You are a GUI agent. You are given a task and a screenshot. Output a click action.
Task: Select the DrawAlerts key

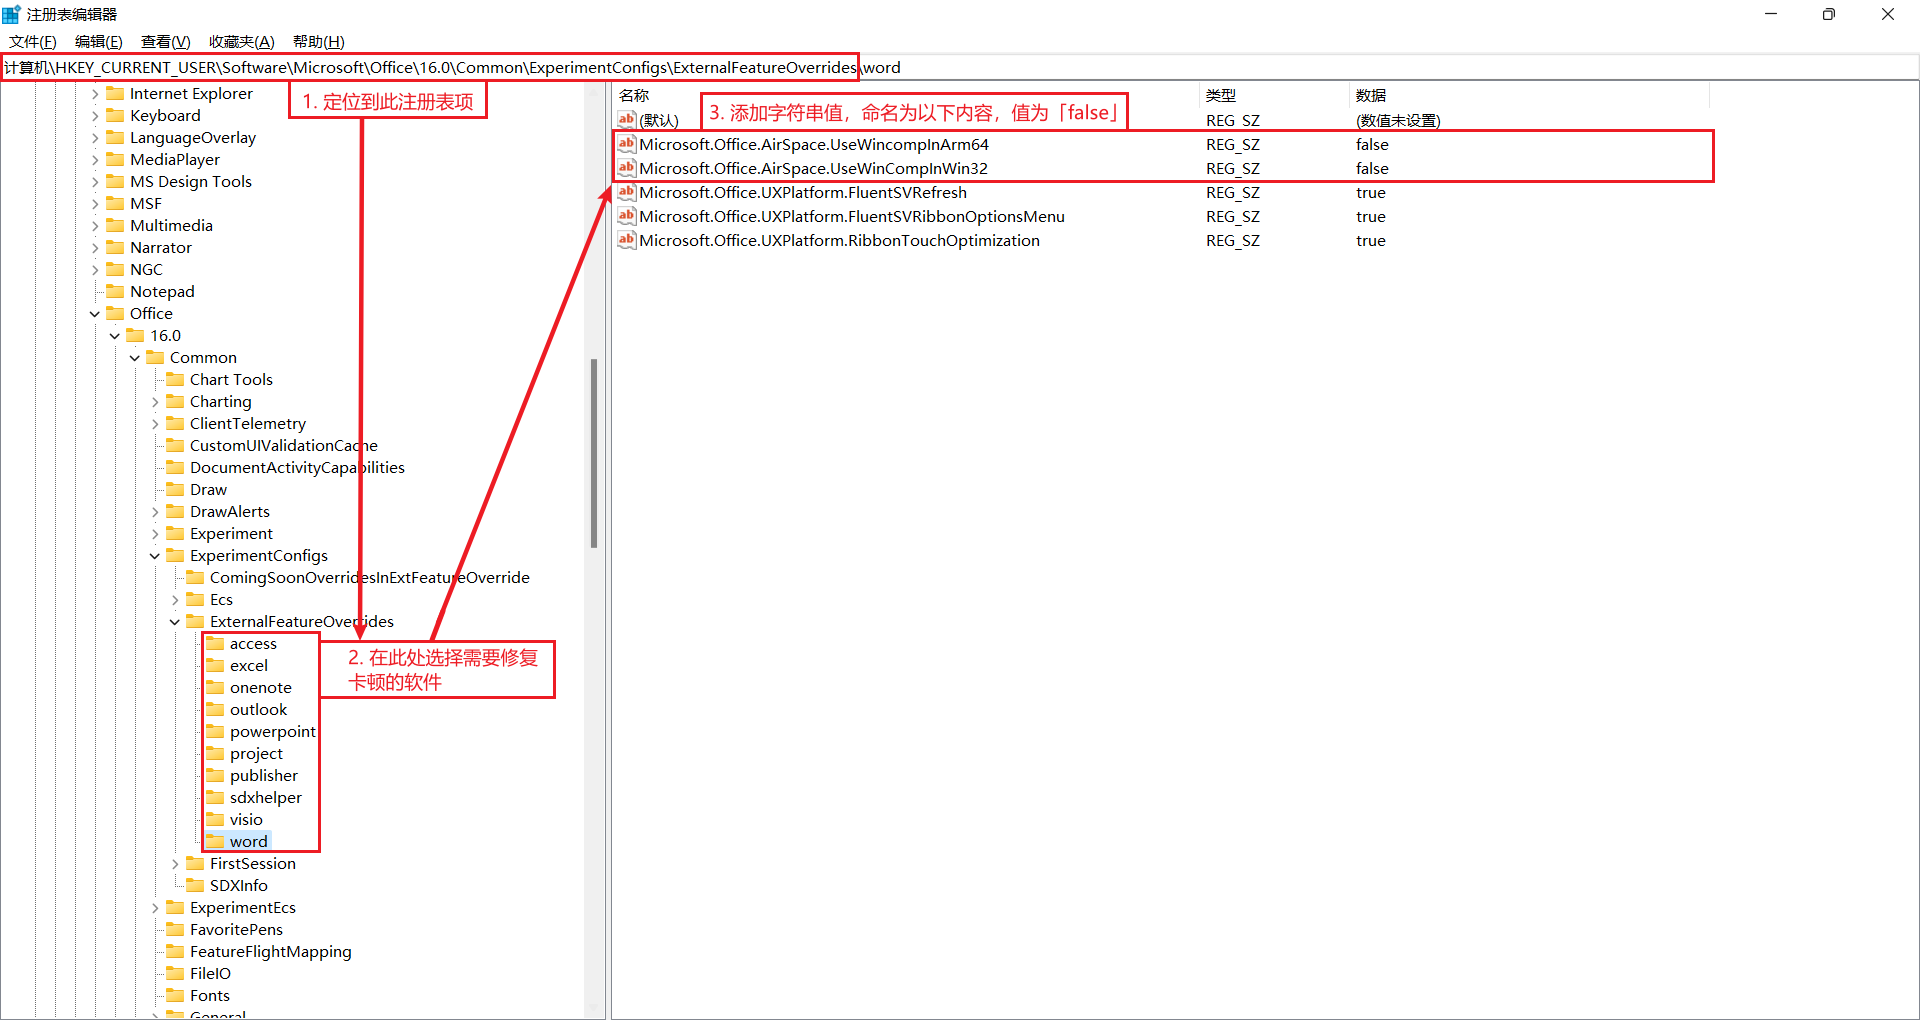(x=230, y=511)
